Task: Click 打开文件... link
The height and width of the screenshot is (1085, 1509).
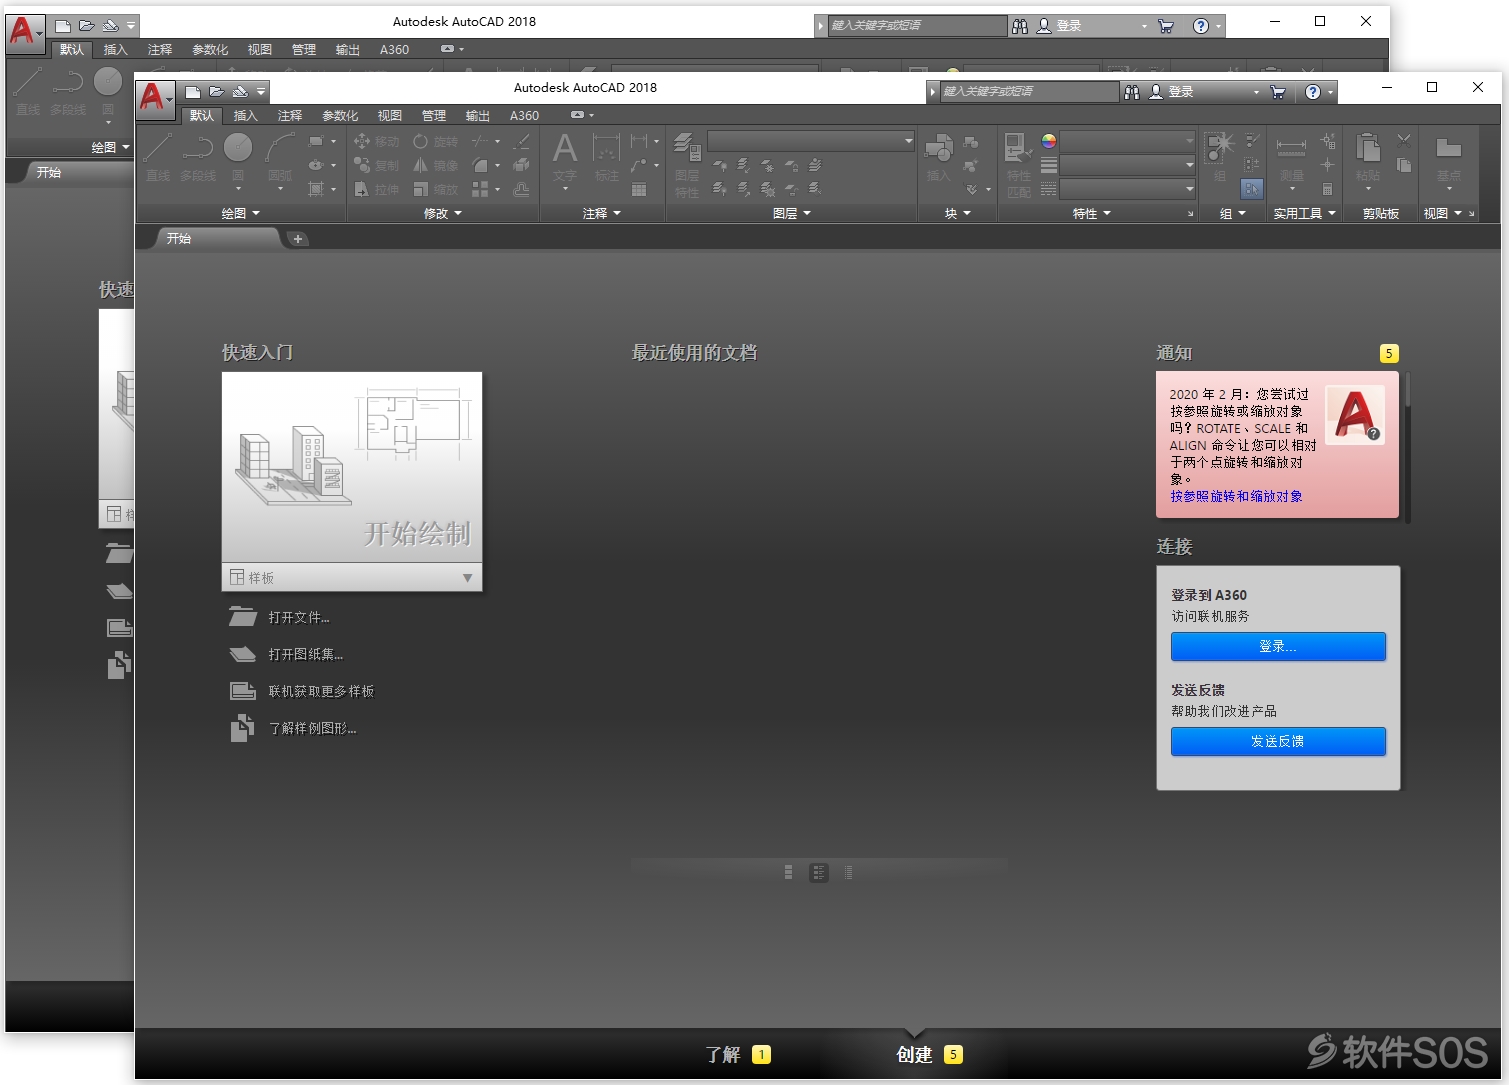Action: coord(298,617)
